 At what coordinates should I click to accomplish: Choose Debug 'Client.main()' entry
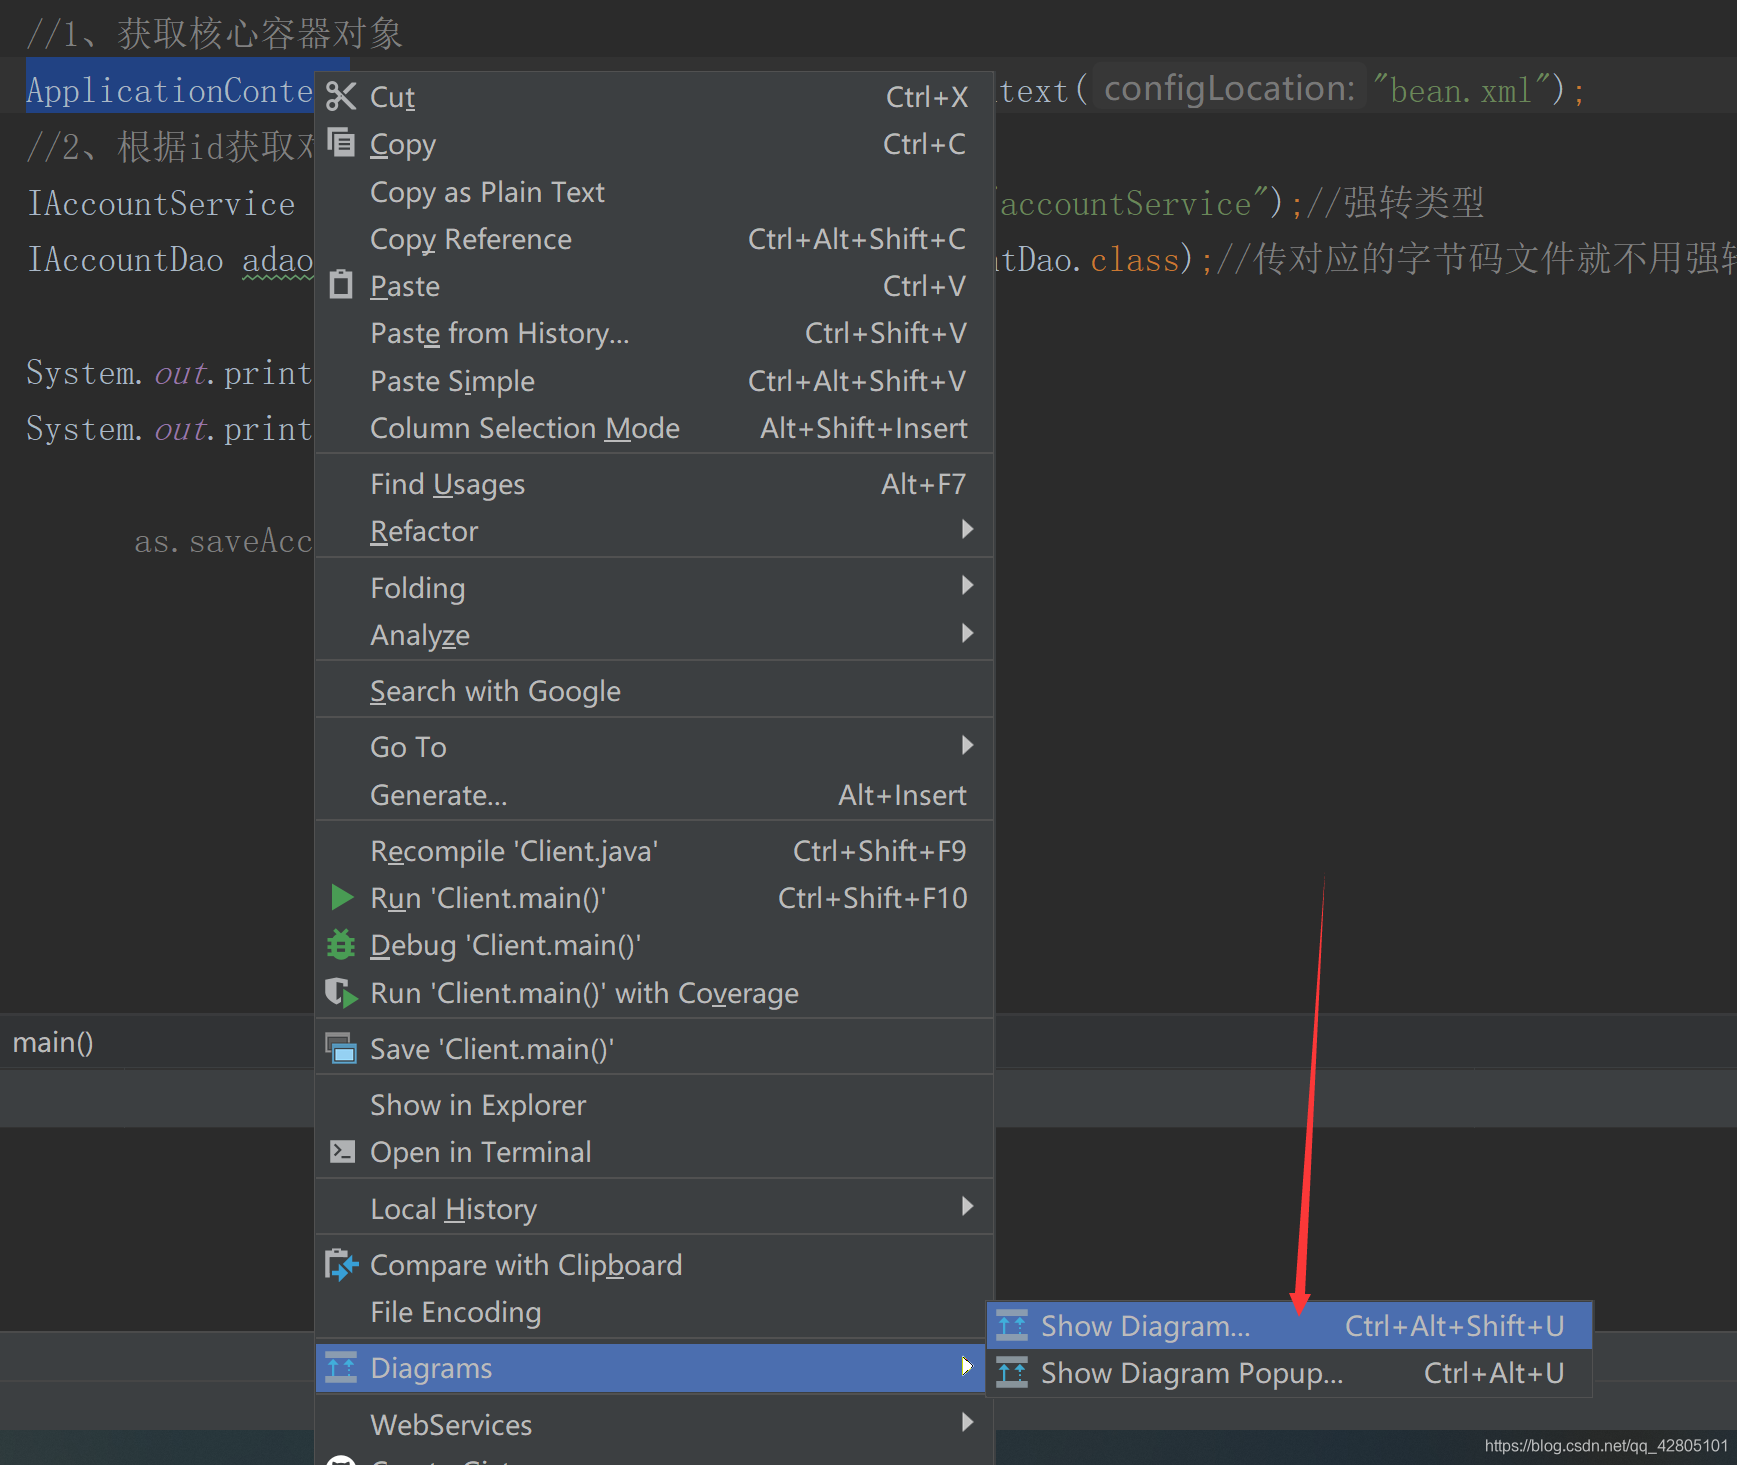654,945
